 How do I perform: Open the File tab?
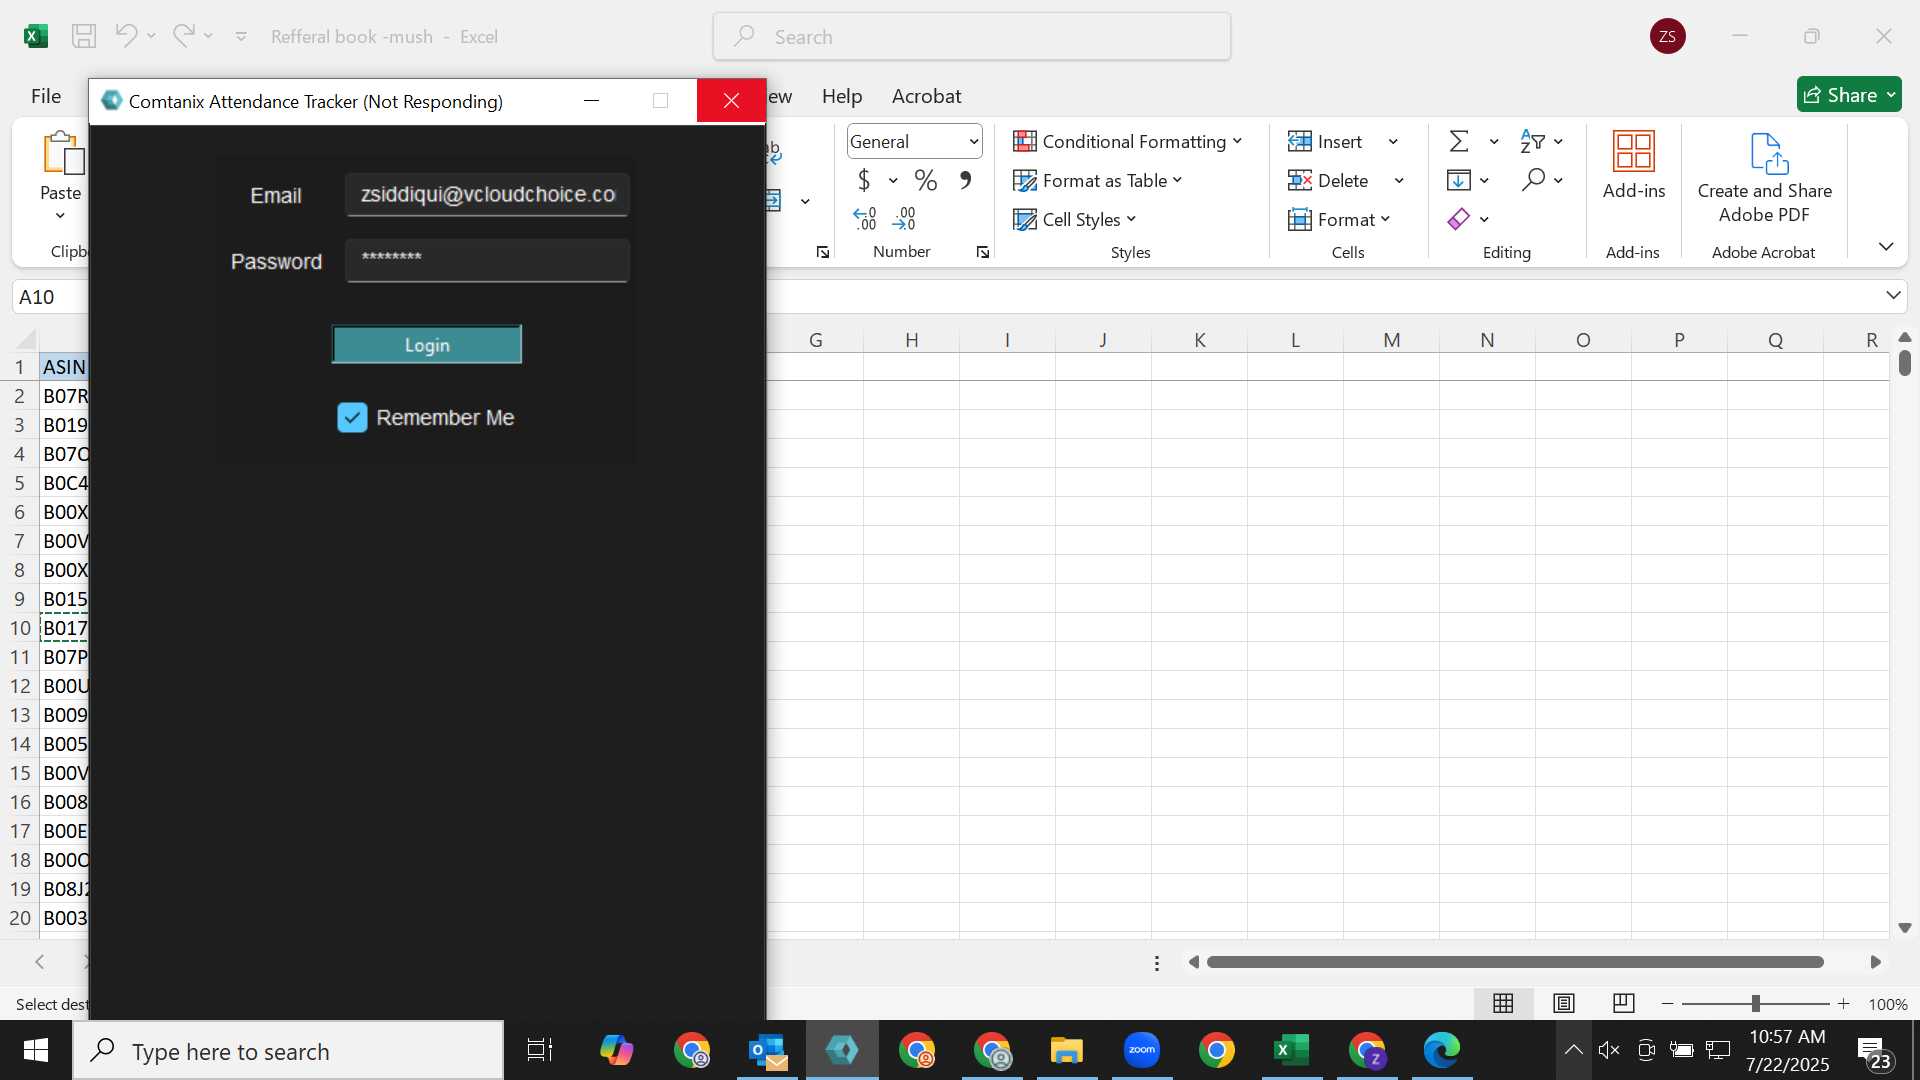pos(46,96)
